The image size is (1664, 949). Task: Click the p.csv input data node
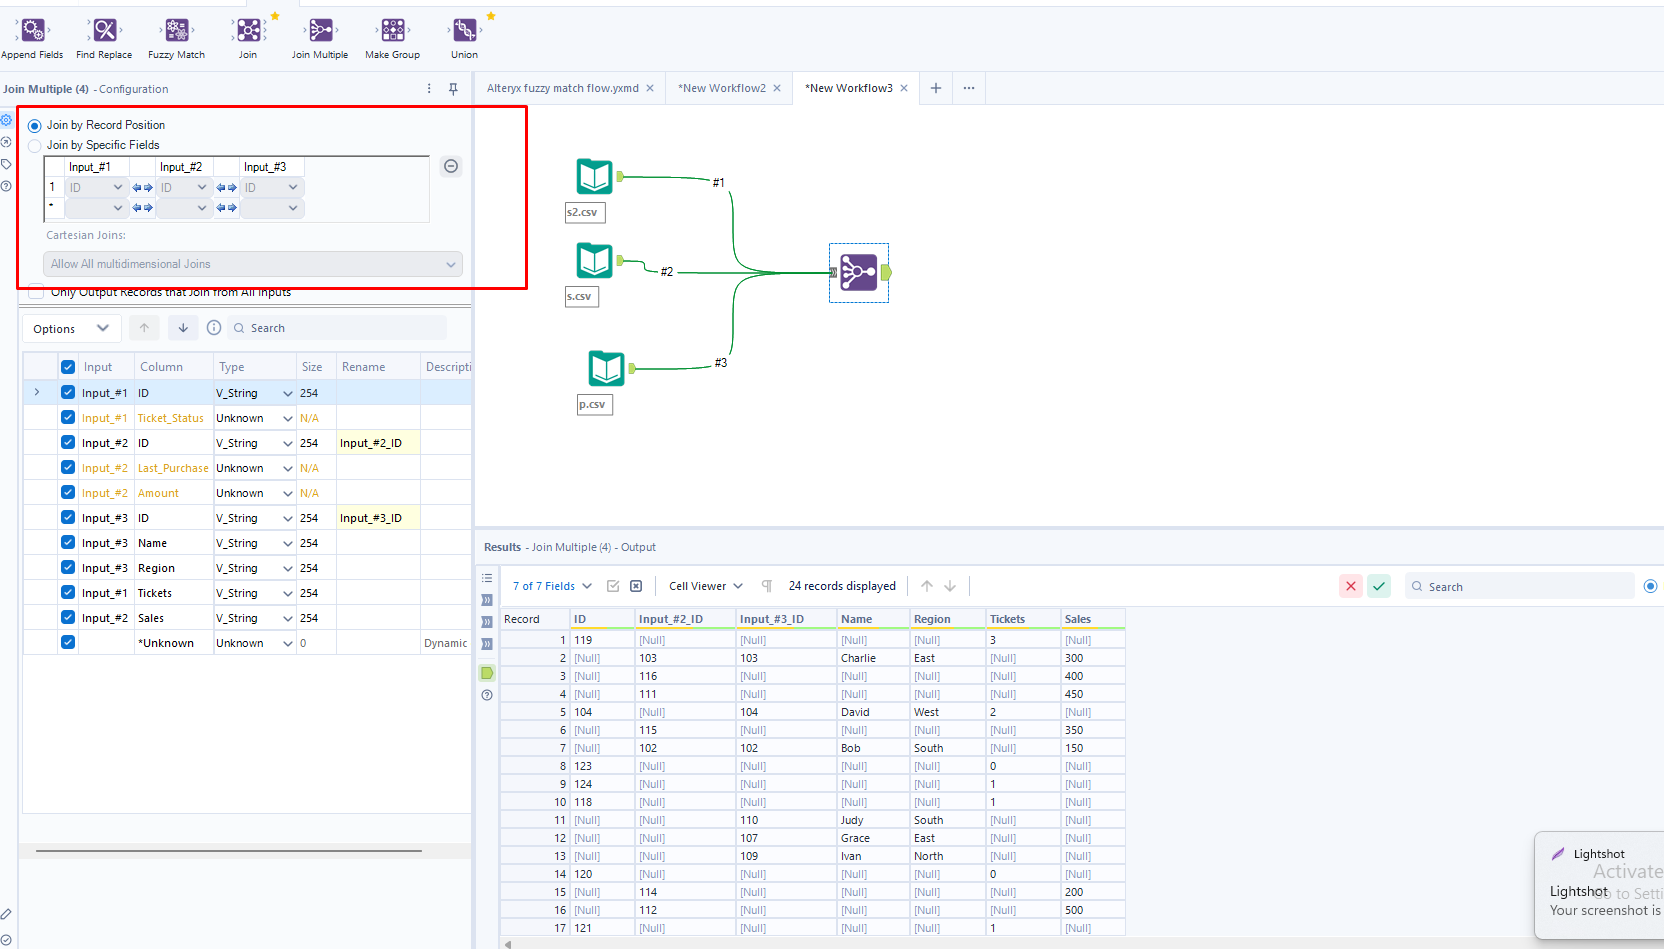tap(606, 369)
